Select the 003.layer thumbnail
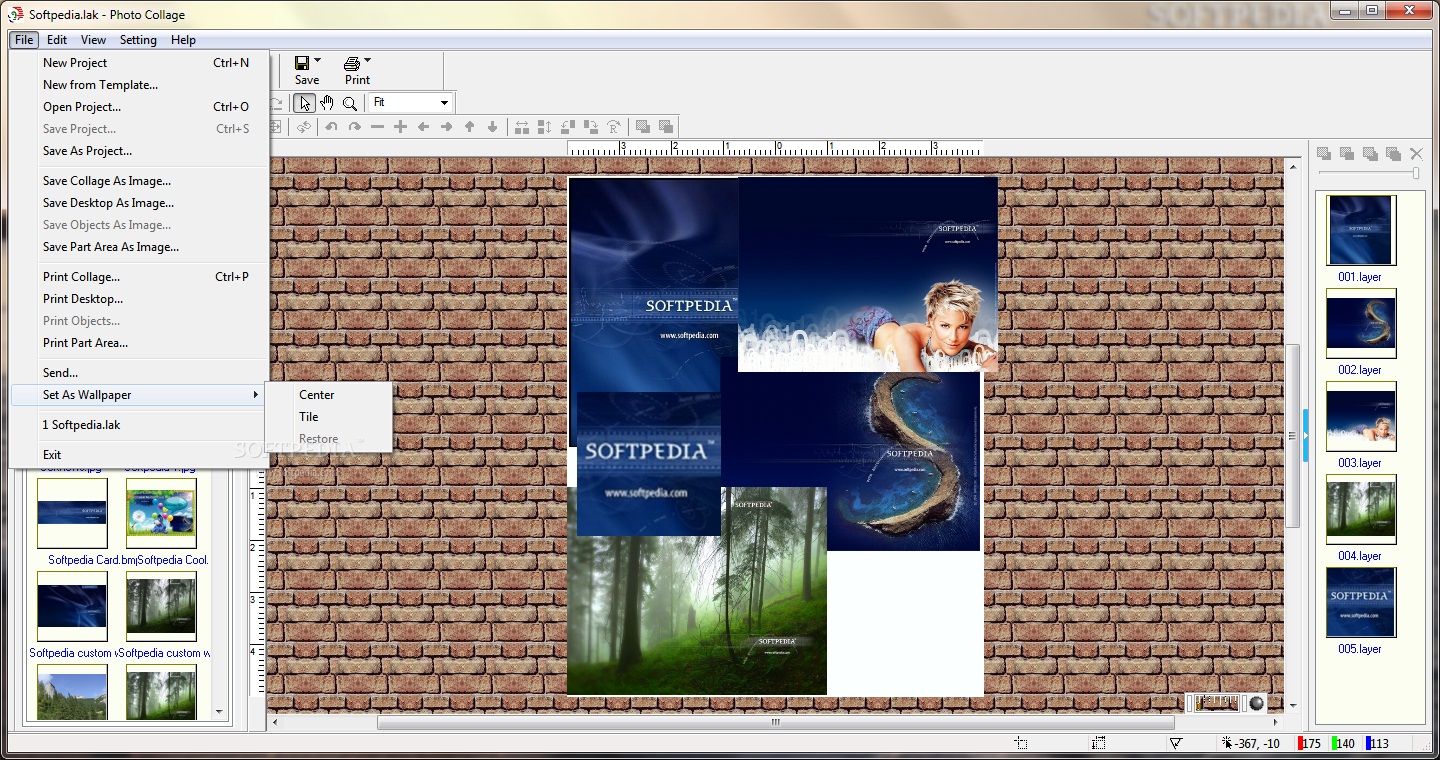1440x760 pixels. tap(1361, 416)
